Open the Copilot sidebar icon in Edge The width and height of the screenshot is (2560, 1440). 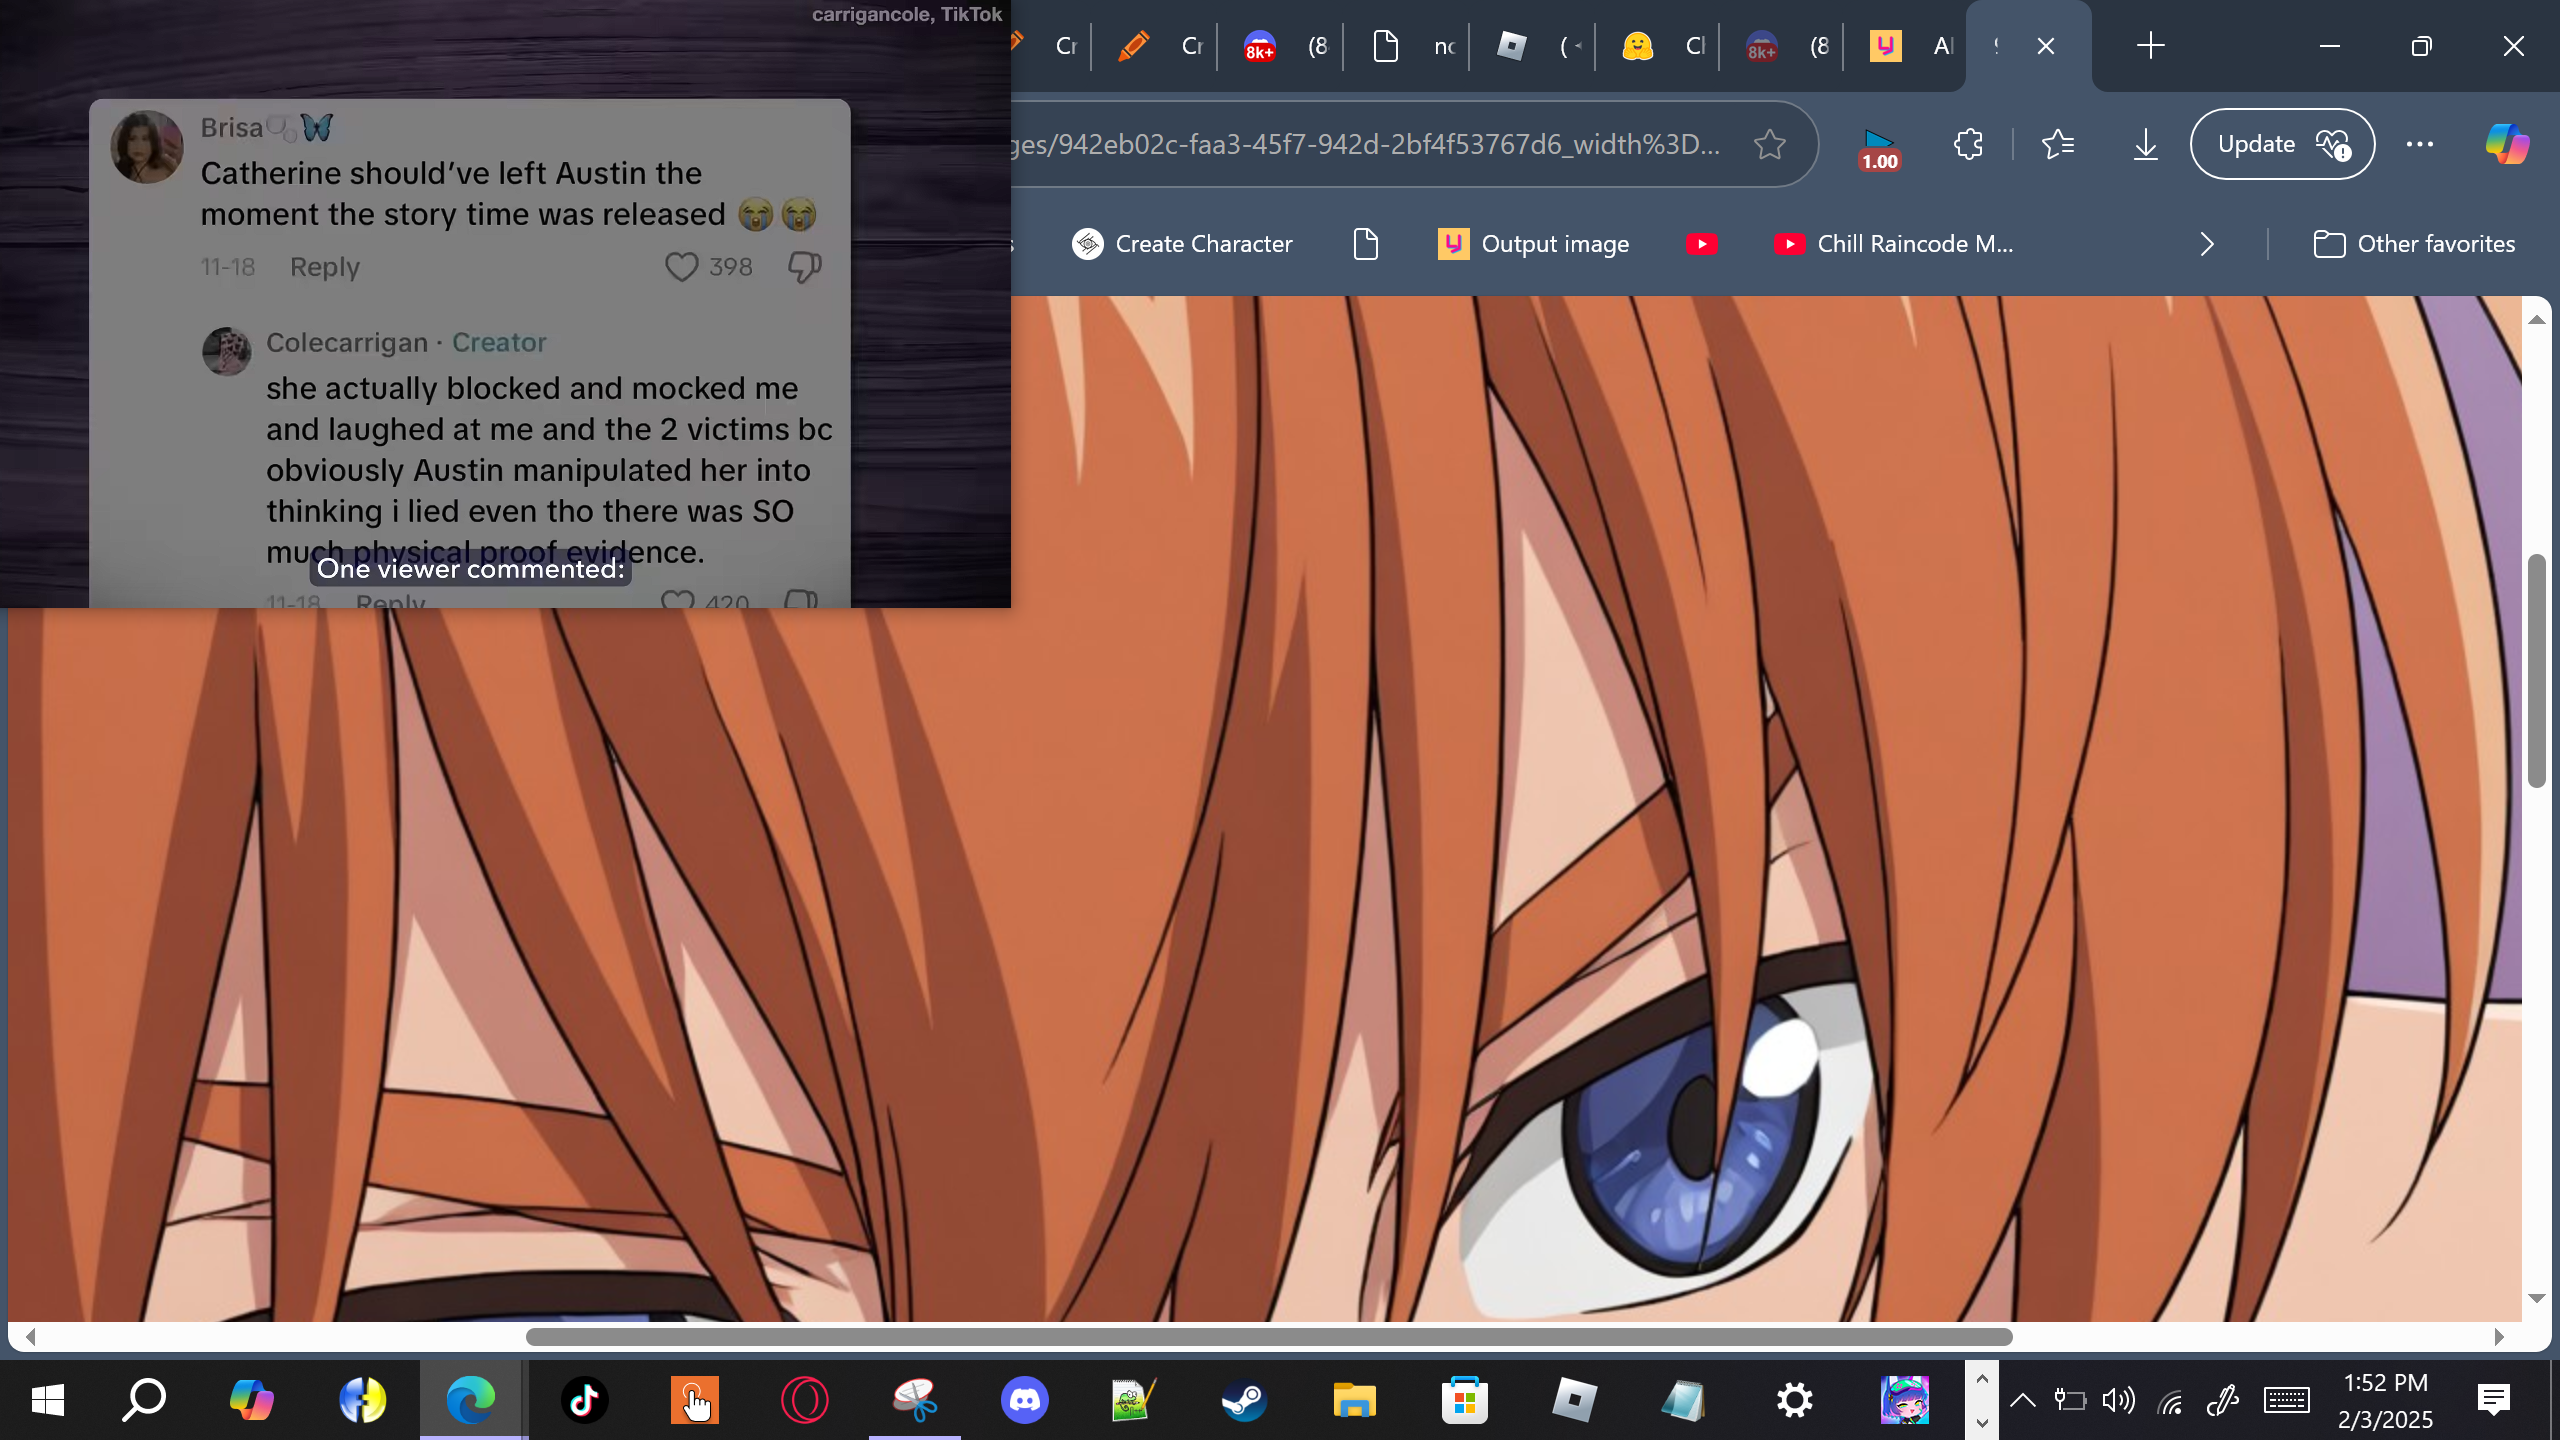point(2508,144)
